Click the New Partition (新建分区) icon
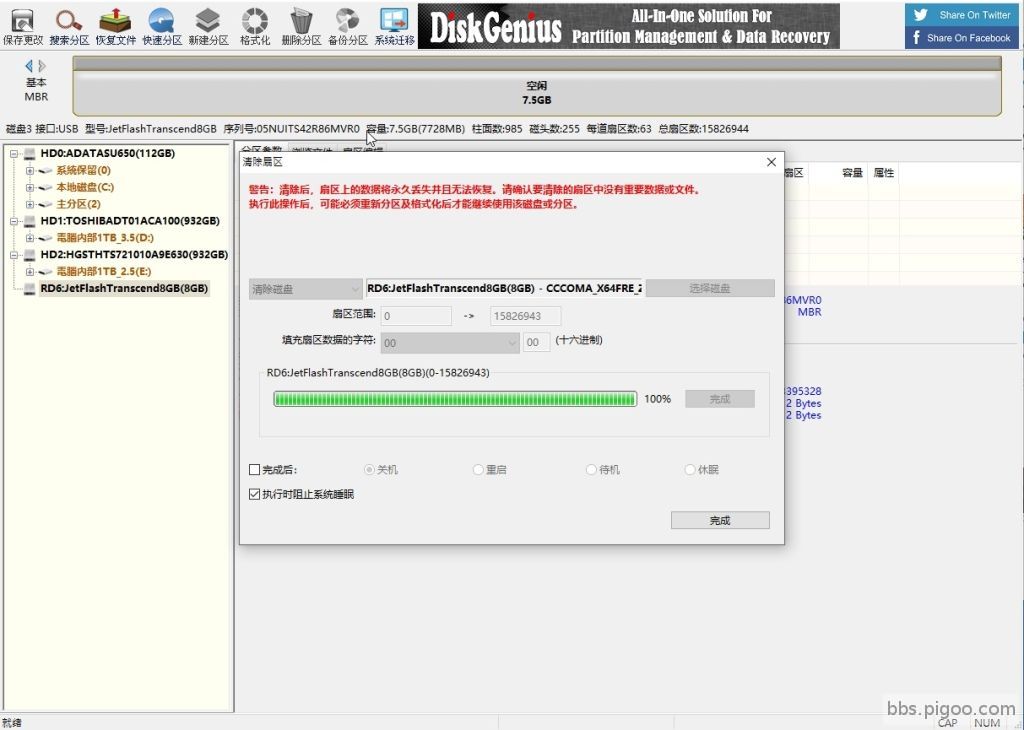The height and width of the screenshot is (730, 1024). [x=208, y=26]
